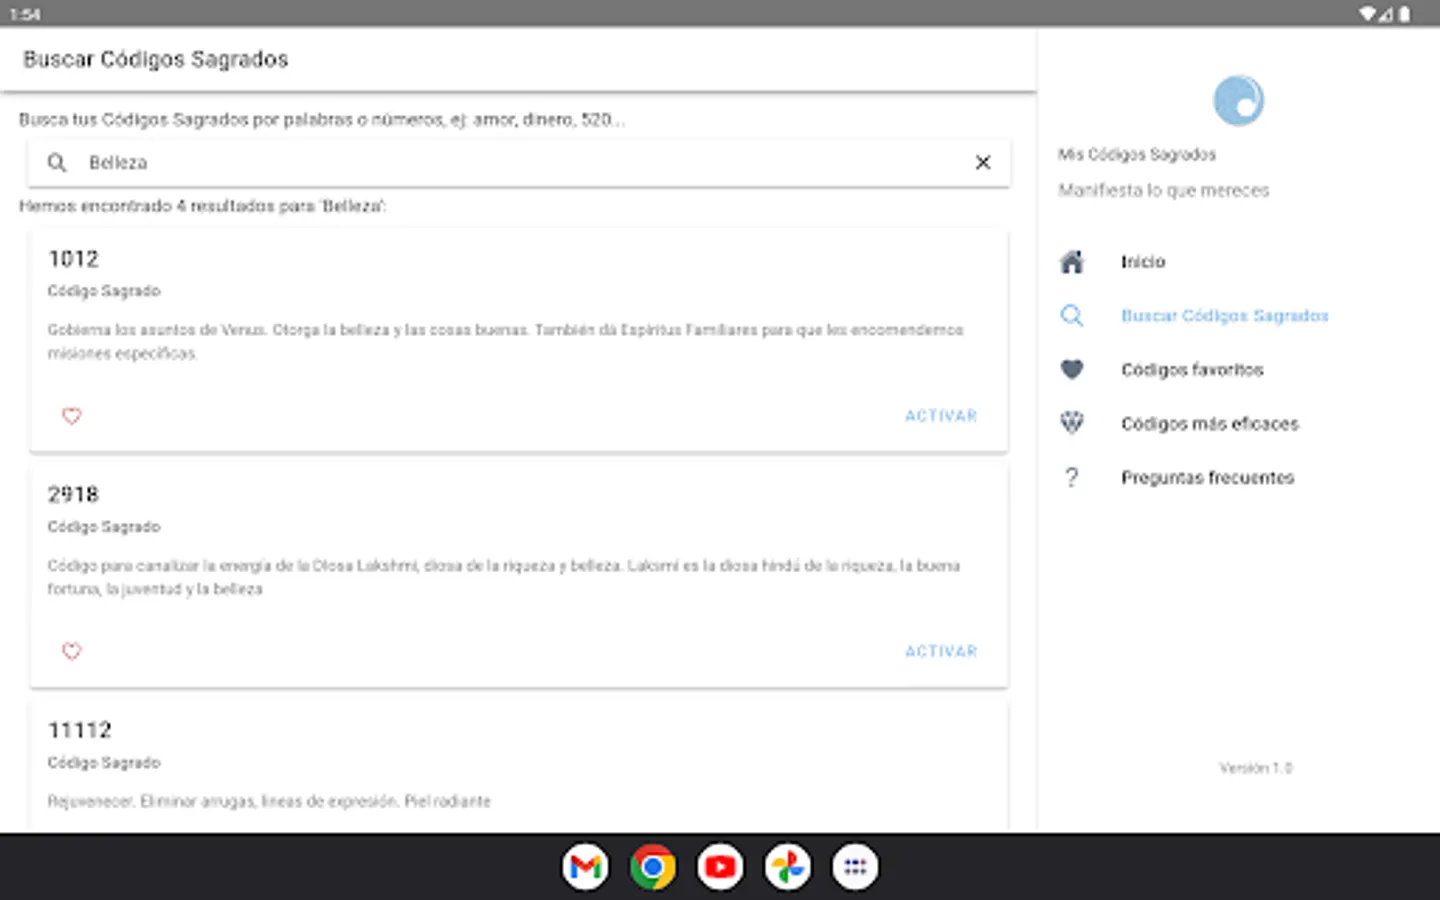Click the home icon beside Inicio

(1072, 262)
